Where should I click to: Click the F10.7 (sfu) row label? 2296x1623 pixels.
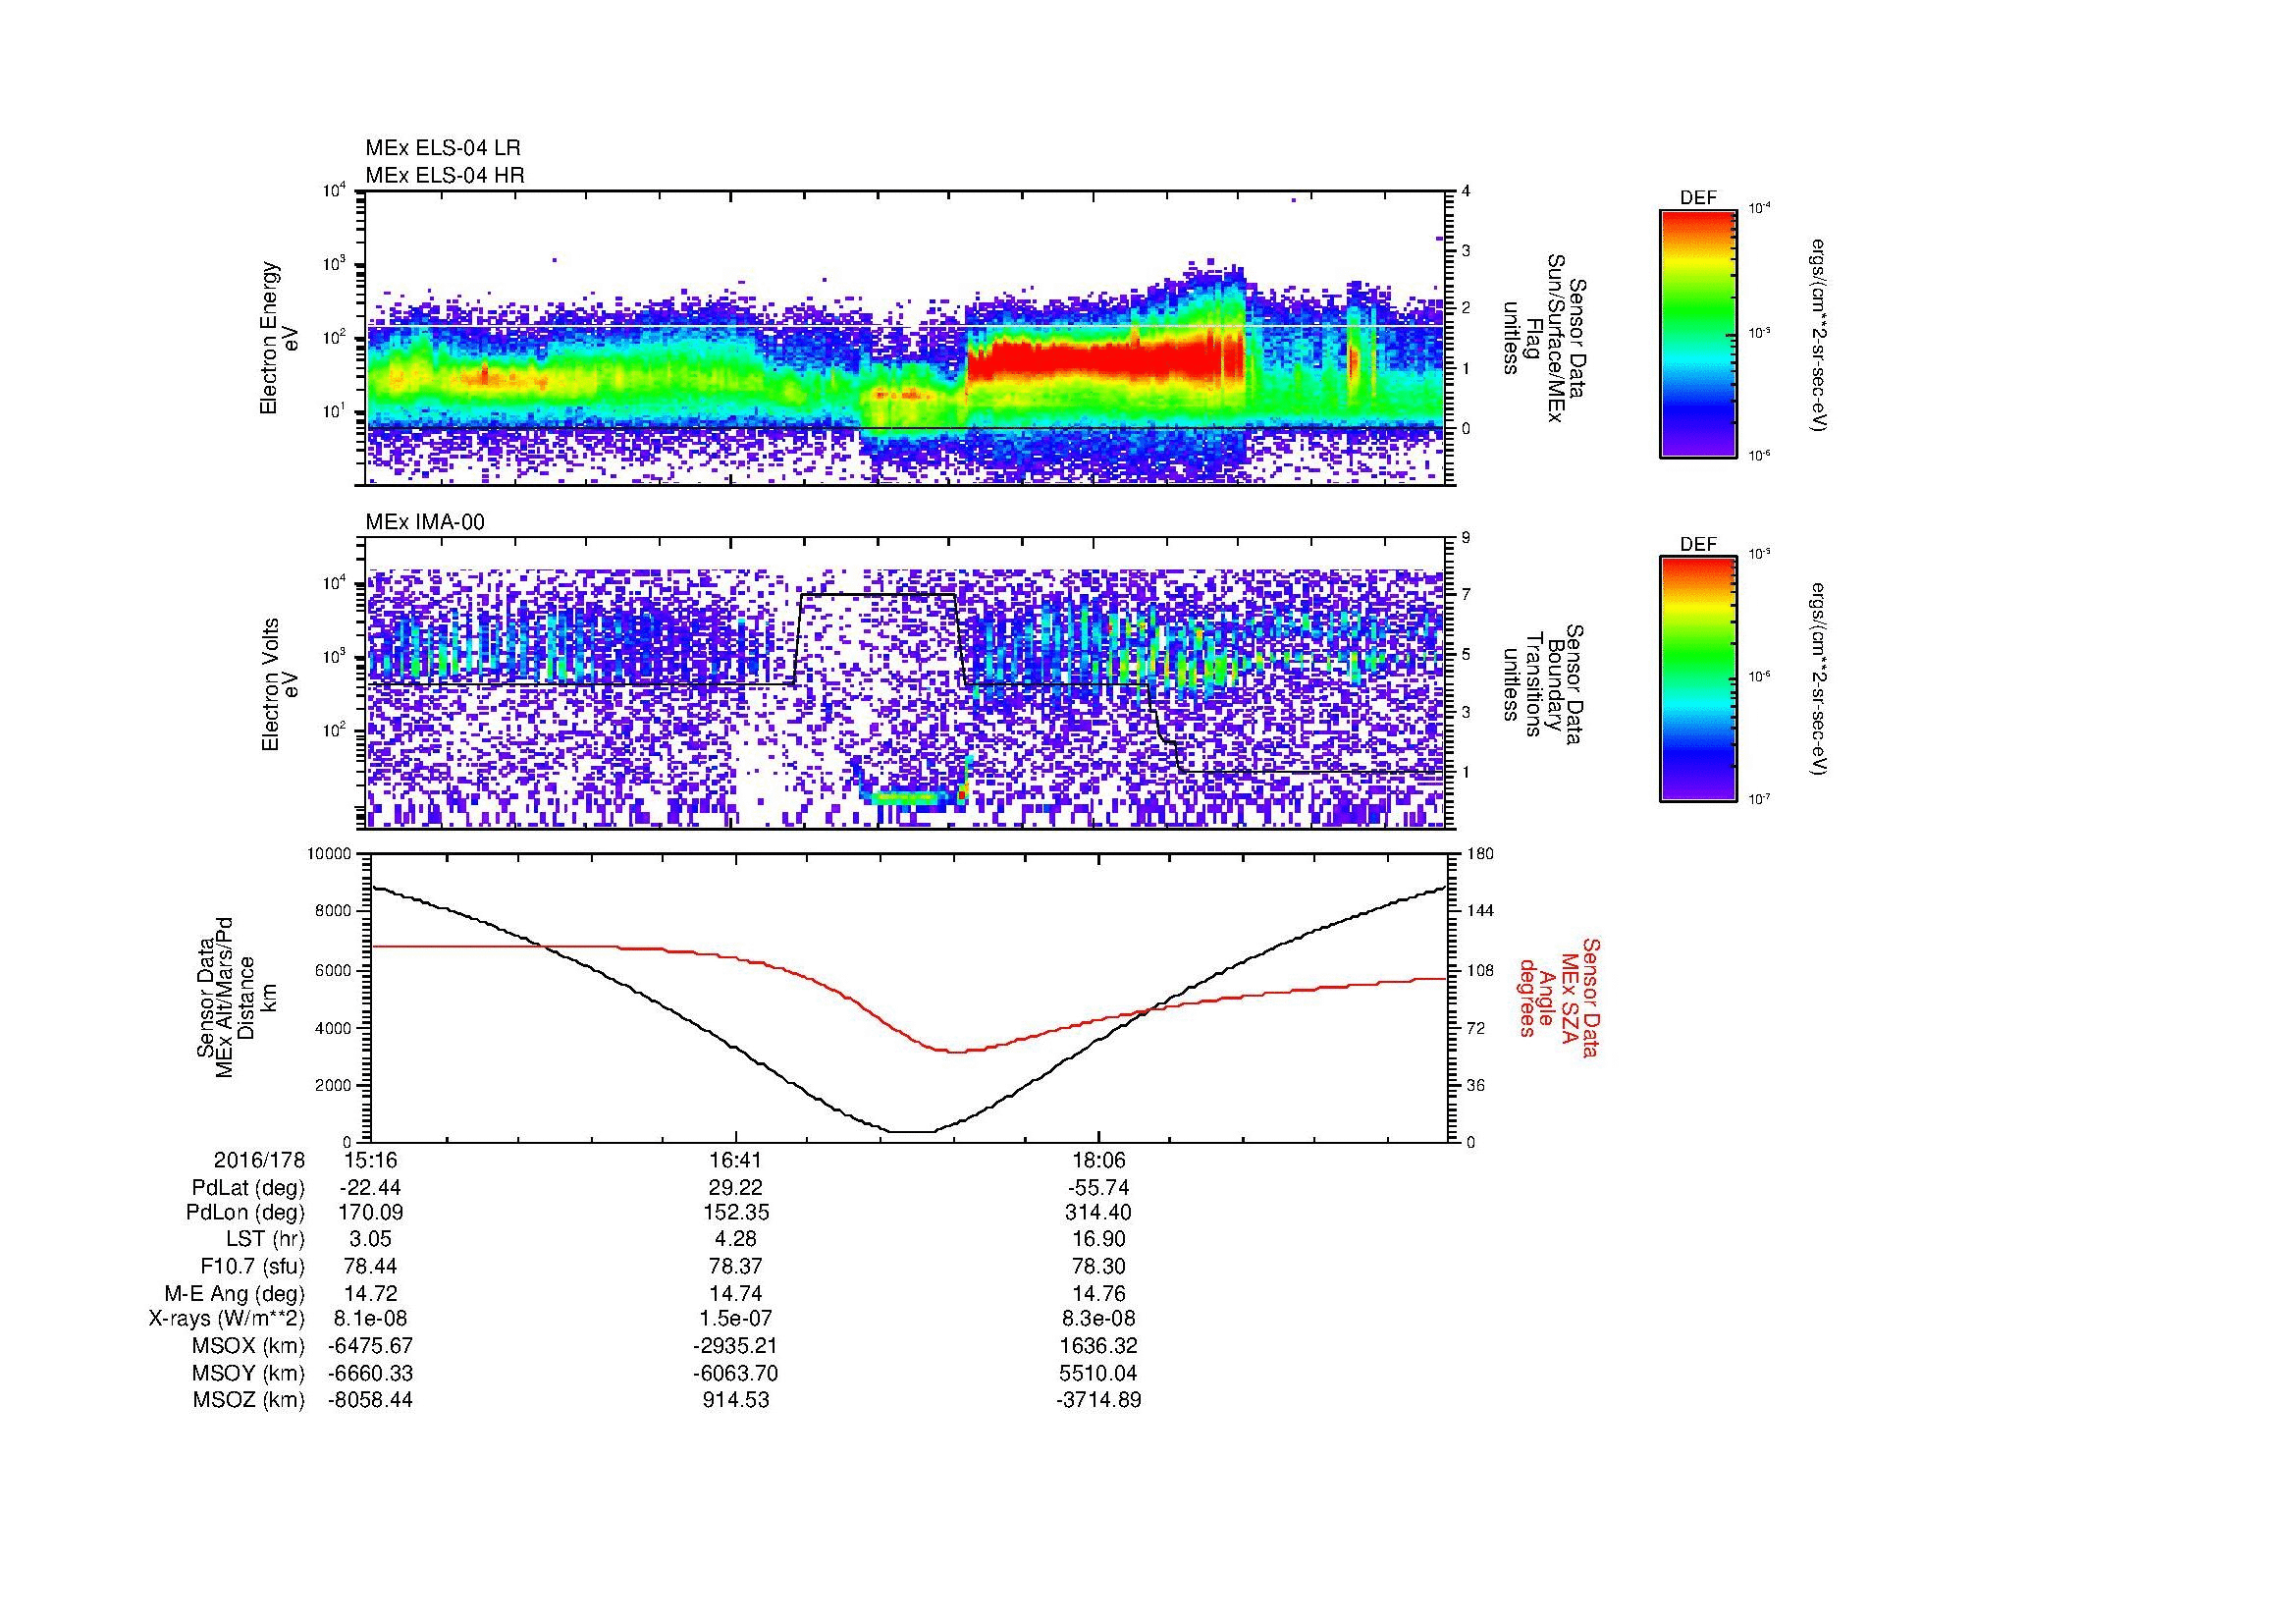pos(252,1267)
